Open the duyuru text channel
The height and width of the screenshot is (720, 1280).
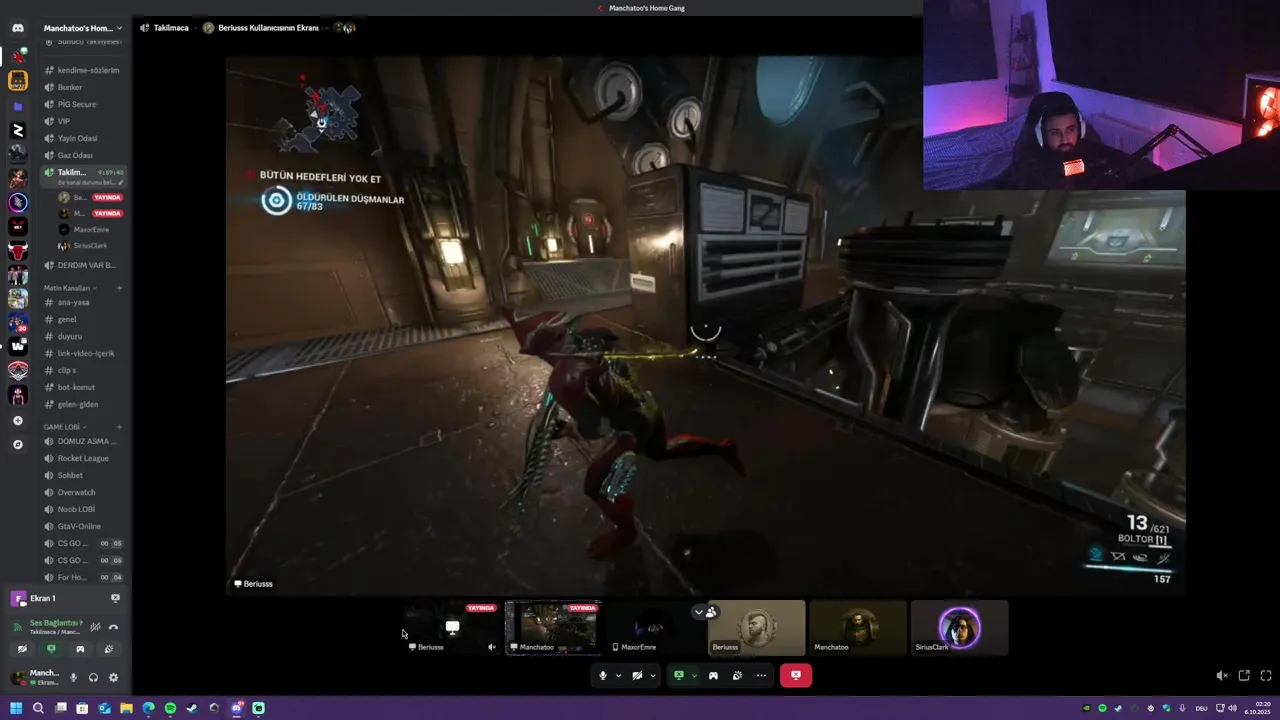tap(84, 336)
